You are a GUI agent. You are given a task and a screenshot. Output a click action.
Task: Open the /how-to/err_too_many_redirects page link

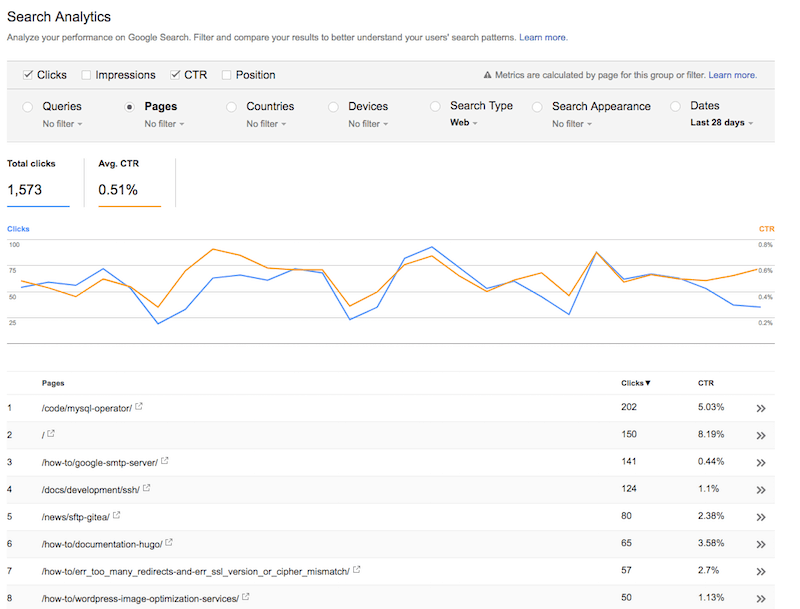coord(196,570)
